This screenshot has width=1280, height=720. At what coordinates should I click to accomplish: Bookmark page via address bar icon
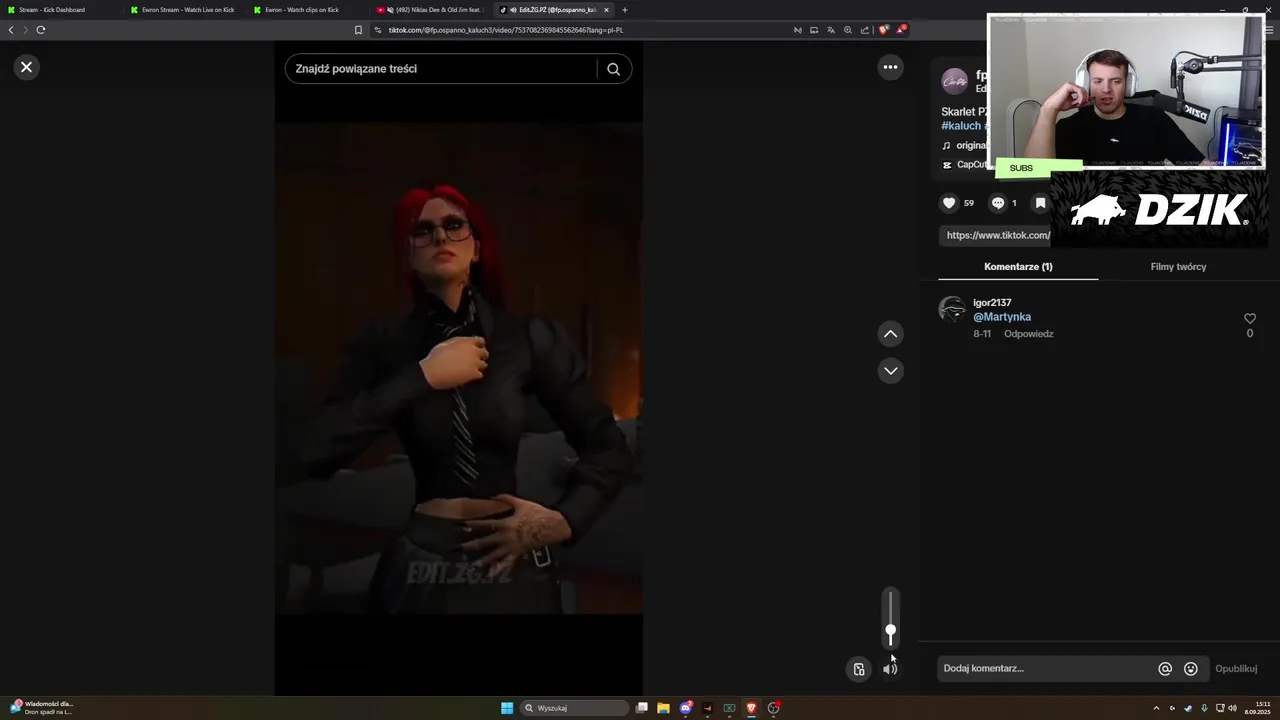[x=358, y=30]
